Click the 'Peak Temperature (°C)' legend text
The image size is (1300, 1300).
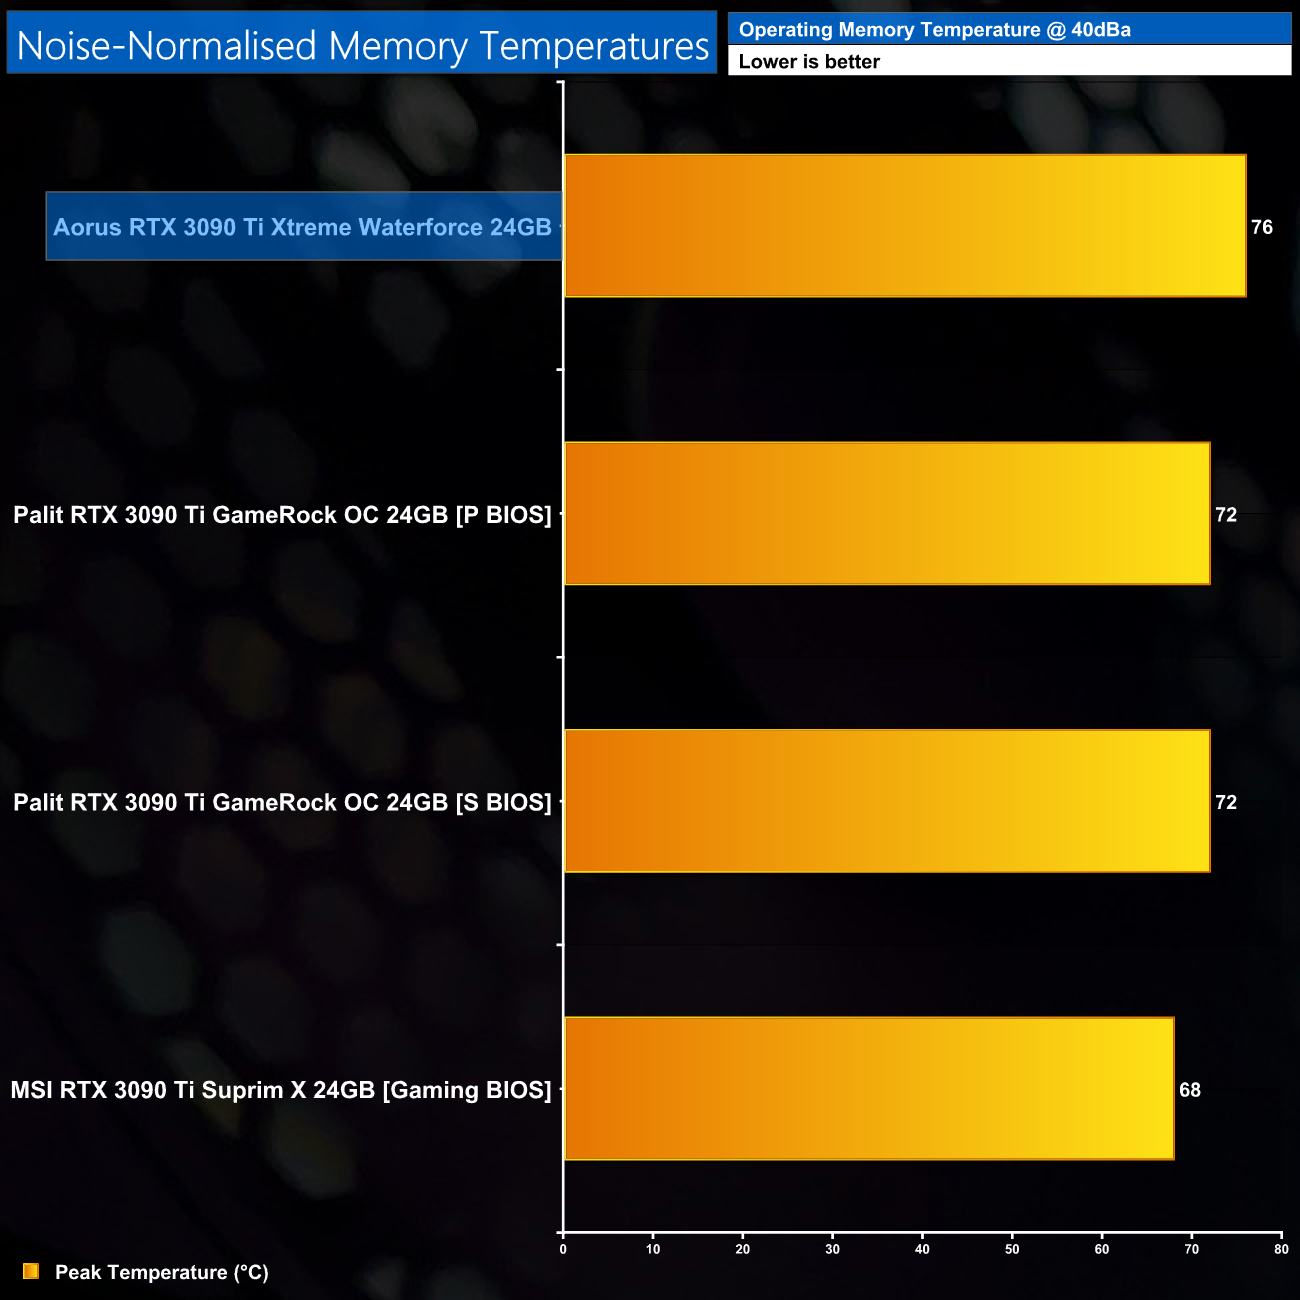point(162,1272)
